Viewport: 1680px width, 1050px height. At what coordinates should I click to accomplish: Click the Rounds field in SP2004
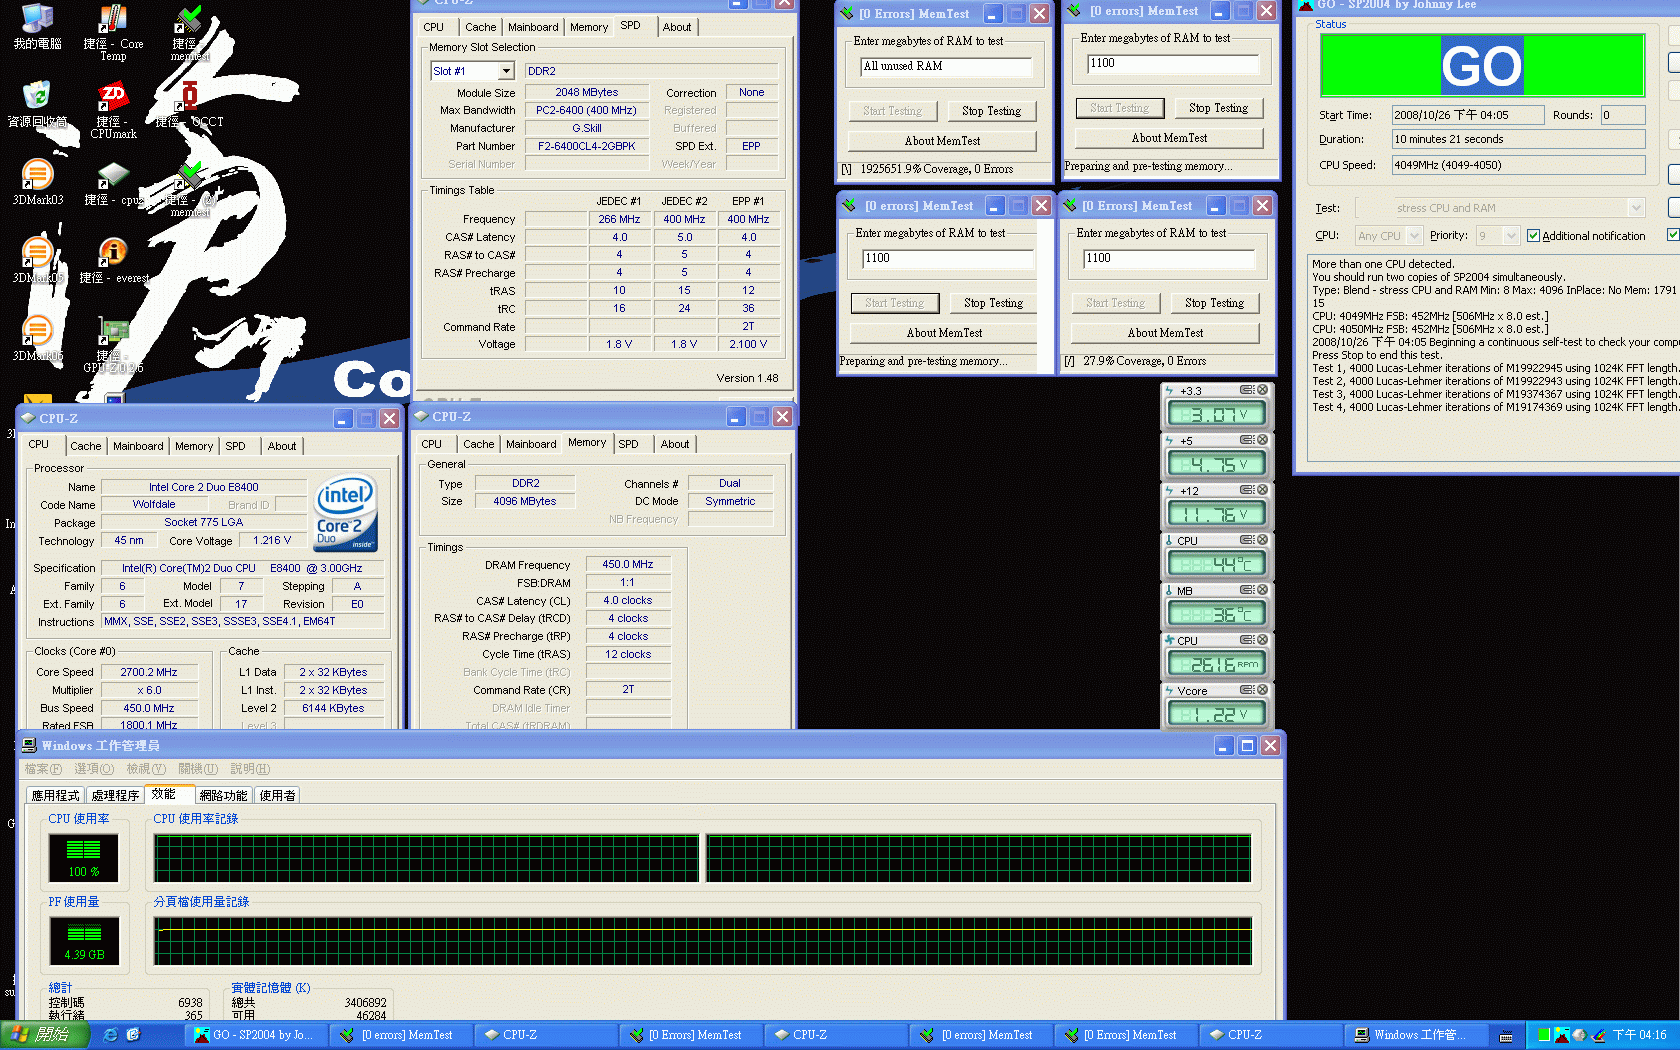coord(1622,115)
